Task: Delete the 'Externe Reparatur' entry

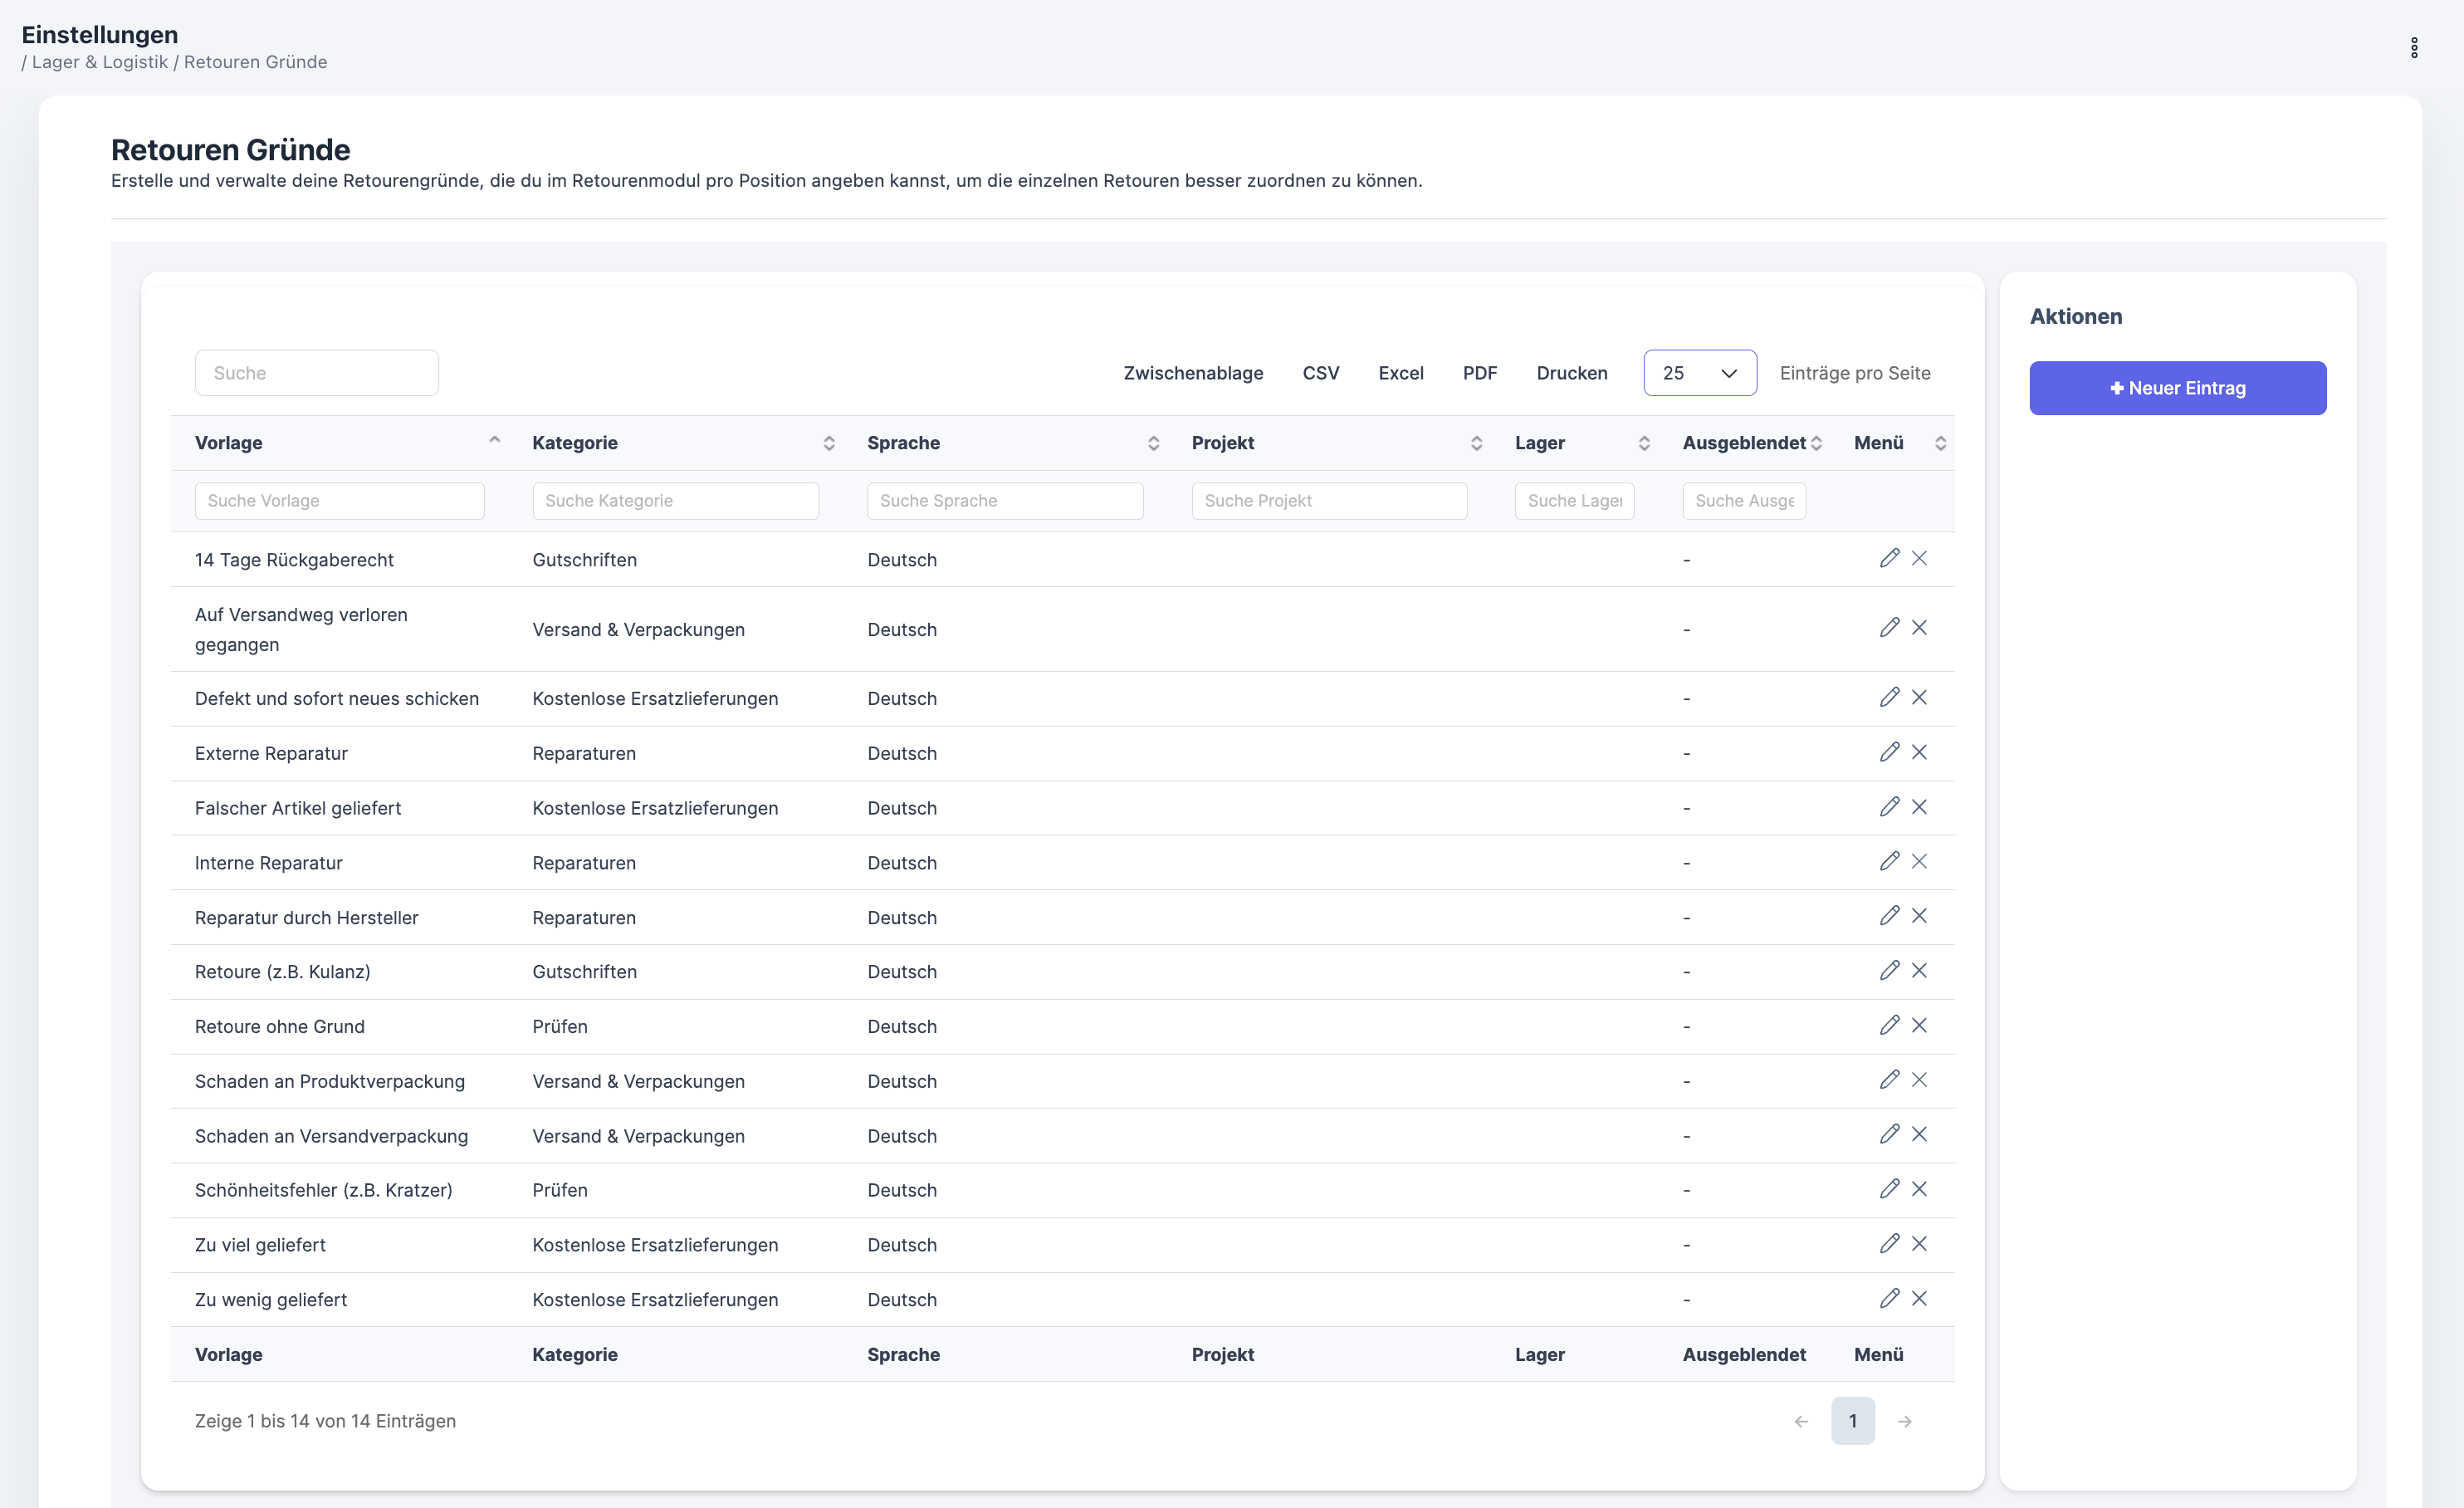Action: (x=1919, y=752)
